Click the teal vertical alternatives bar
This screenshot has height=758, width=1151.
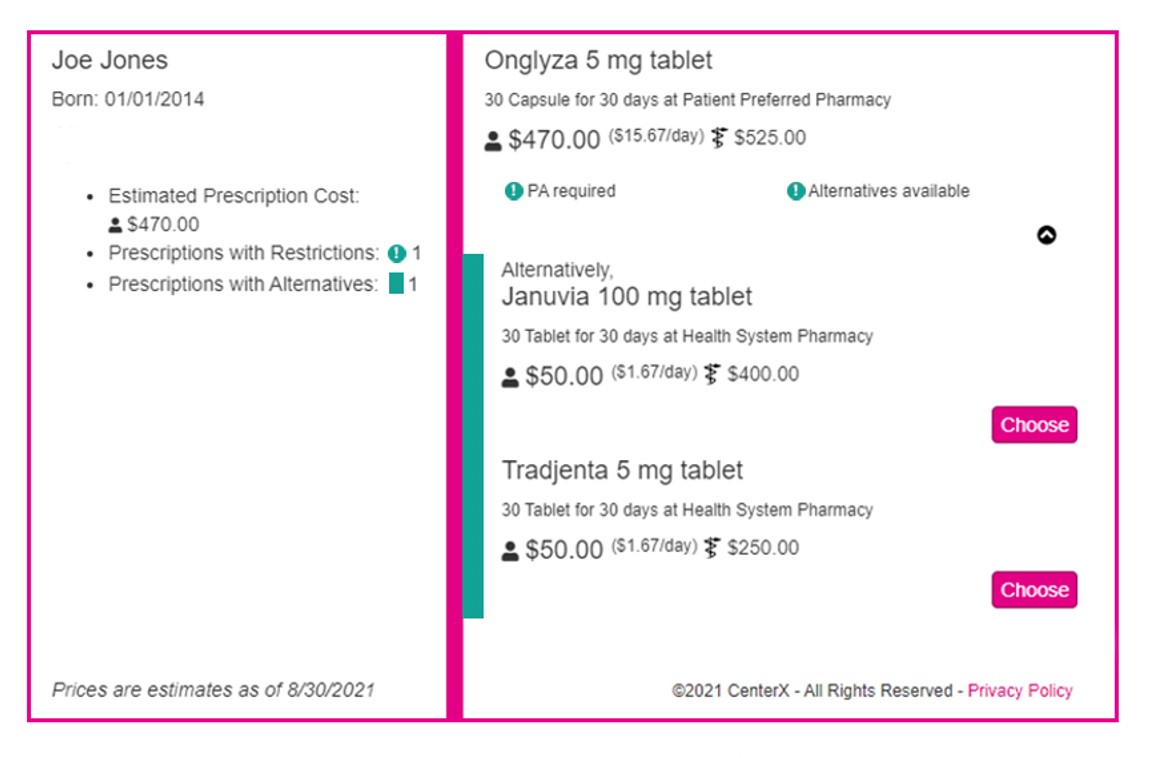pos(473,435)
